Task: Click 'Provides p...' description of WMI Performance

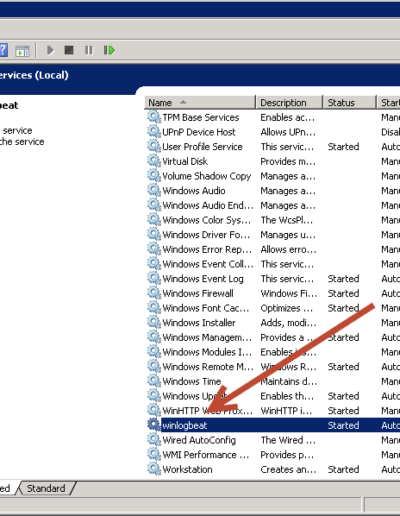Action: point(288,455)
